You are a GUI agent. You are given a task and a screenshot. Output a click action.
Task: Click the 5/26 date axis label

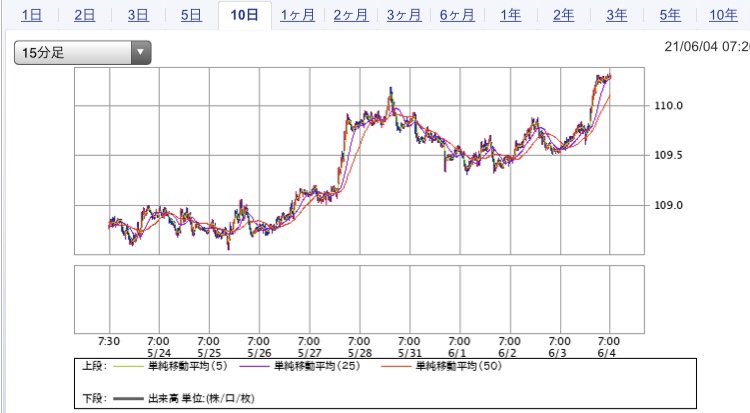click(x=259, y=353)
